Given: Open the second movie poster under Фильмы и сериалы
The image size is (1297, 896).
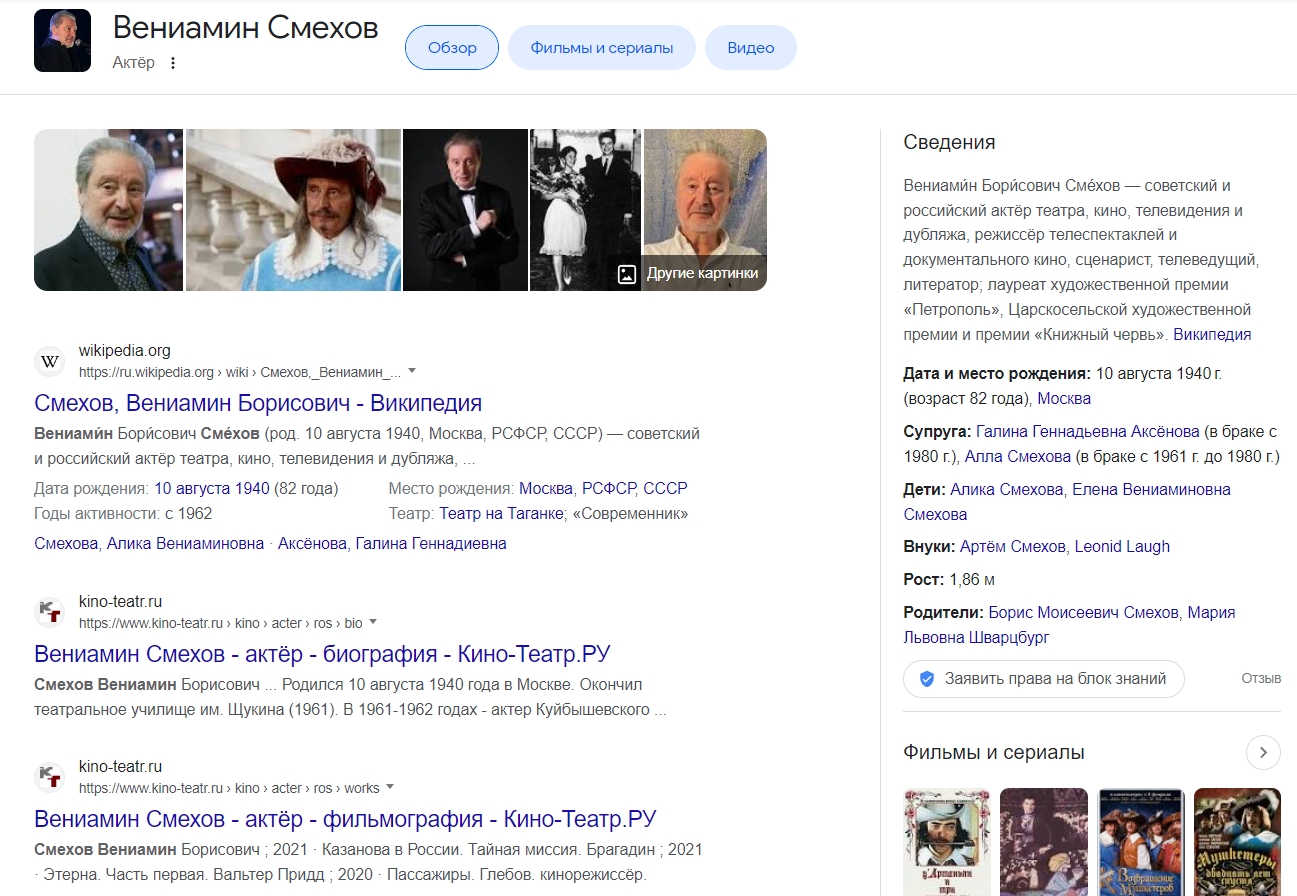Looking at the screenshot, I should tap(1043, 842).
